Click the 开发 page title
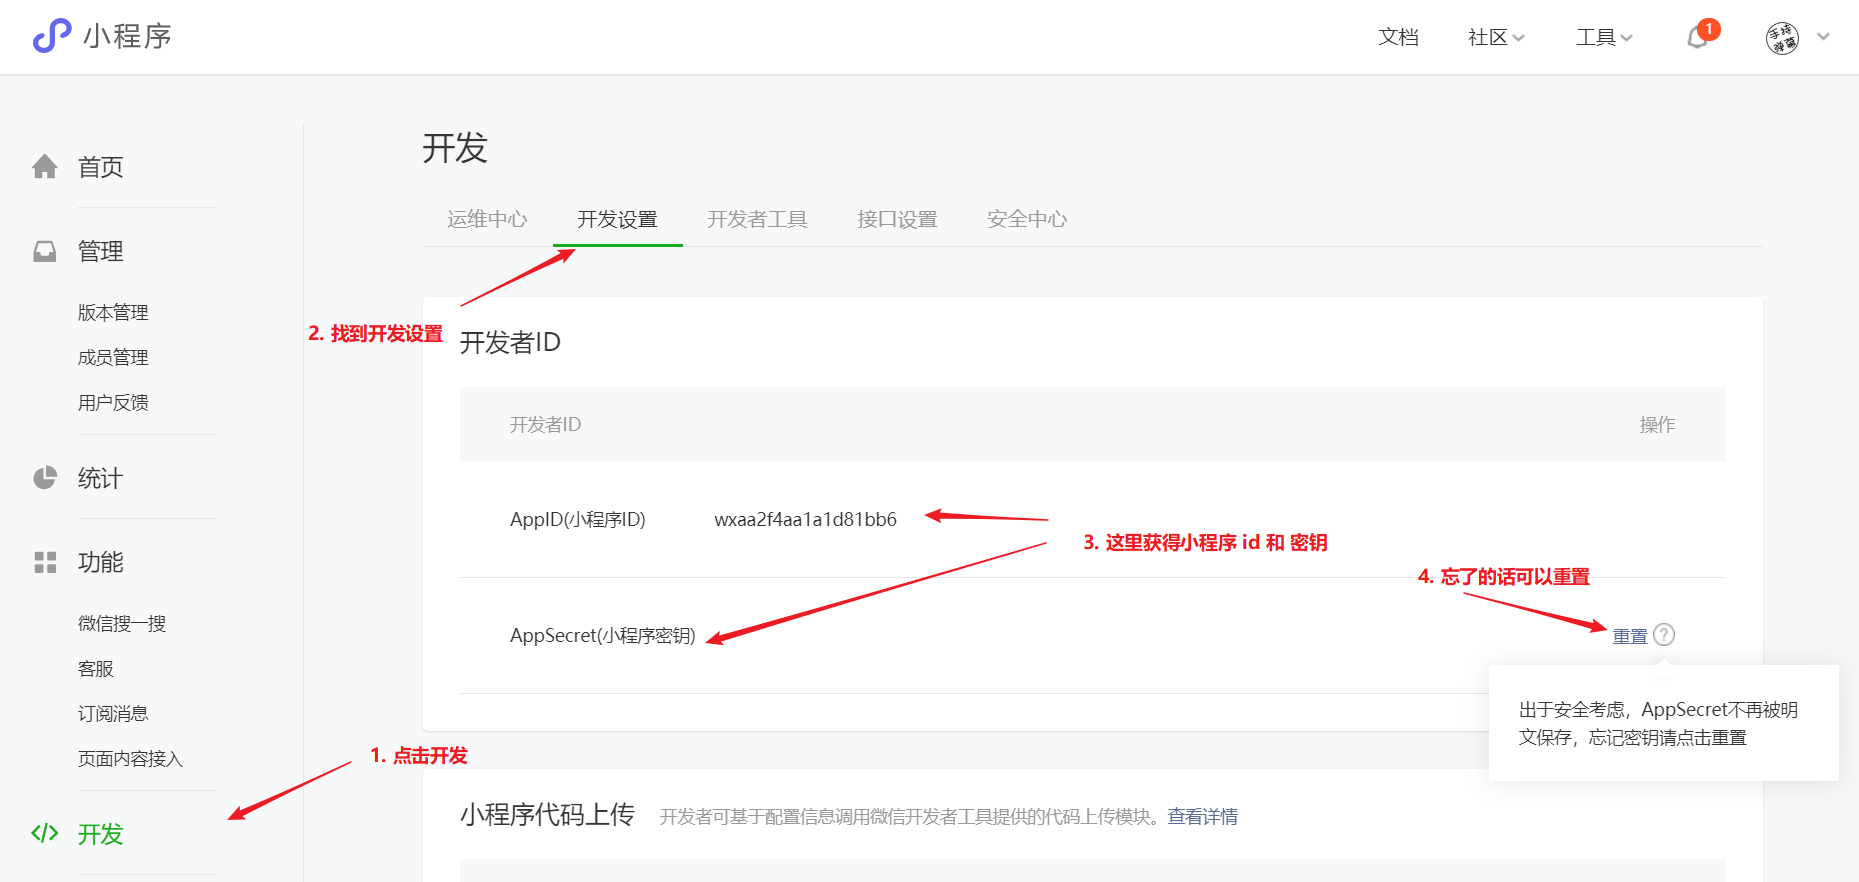This screenshot has width=1859, height=882. click(x=455, y=148)
